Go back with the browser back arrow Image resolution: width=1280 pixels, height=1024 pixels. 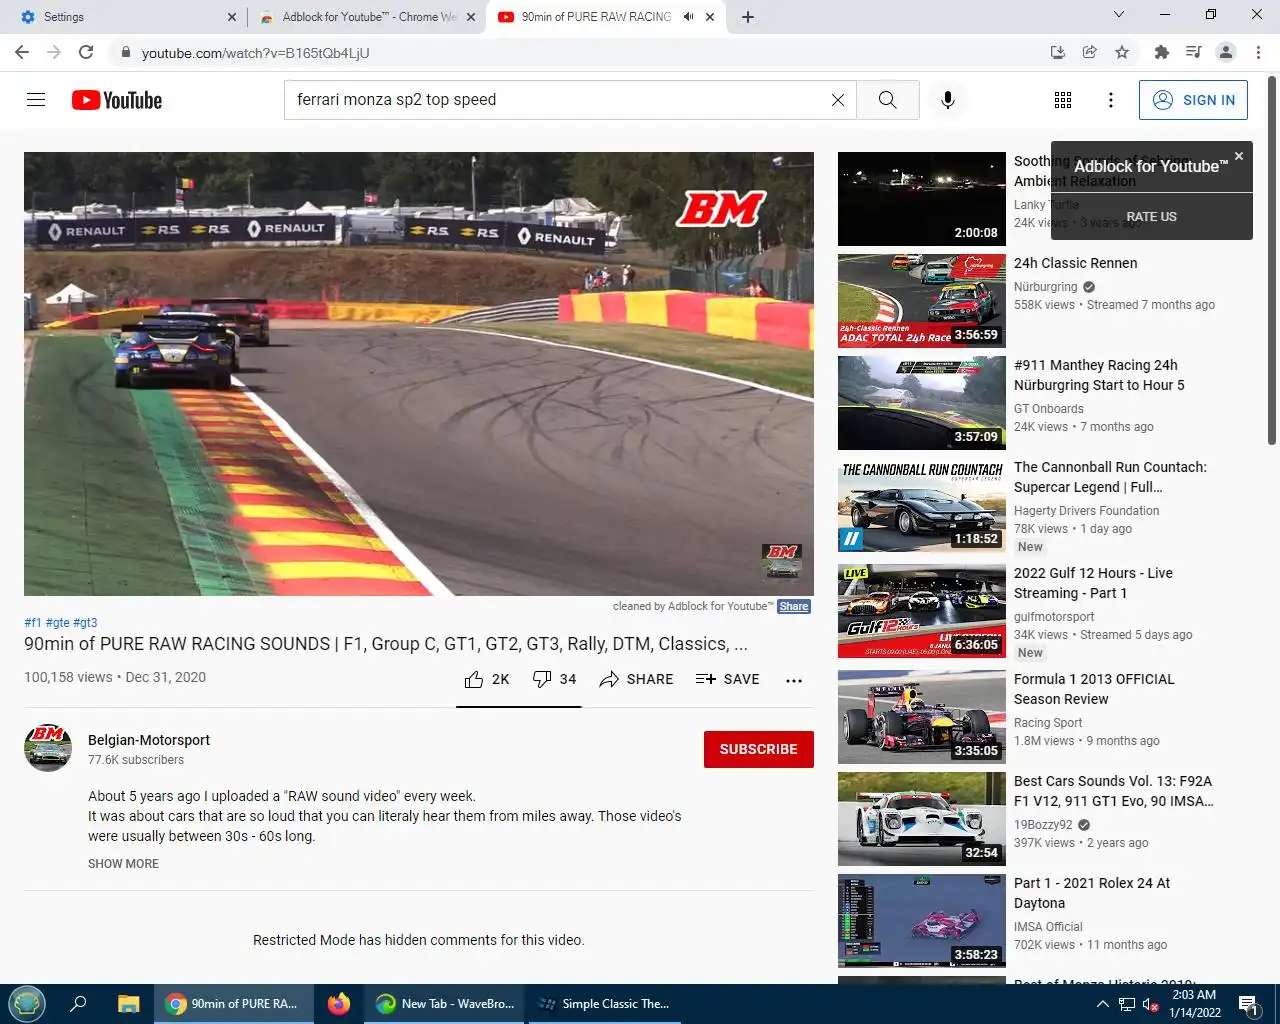click(x=22, y=52)
